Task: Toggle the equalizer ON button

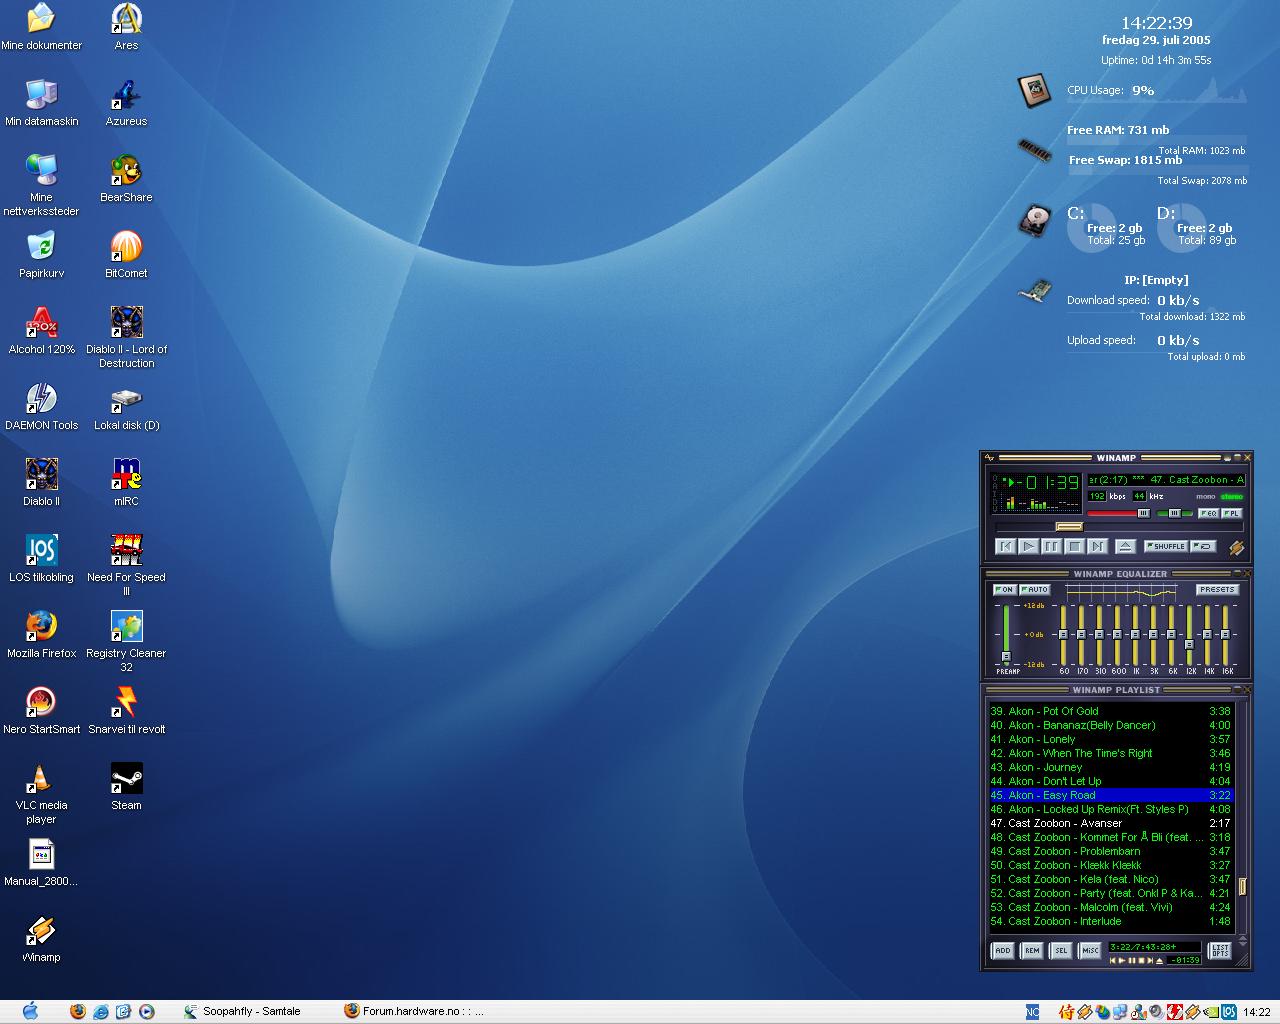Action: tap(1004, 589)
